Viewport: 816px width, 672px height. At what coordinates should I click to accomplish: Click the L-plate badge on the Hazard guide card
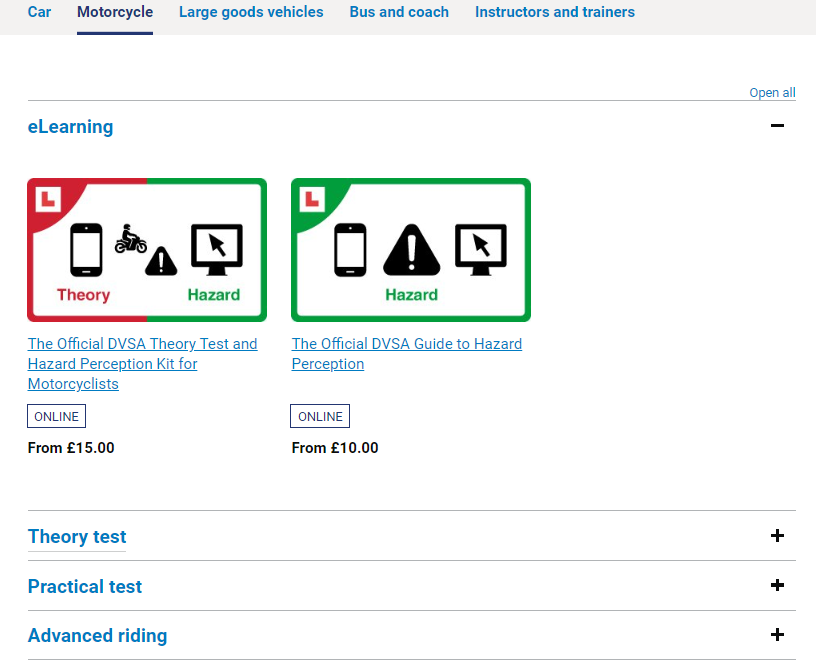pyautogui.click(x=312, y=200)
